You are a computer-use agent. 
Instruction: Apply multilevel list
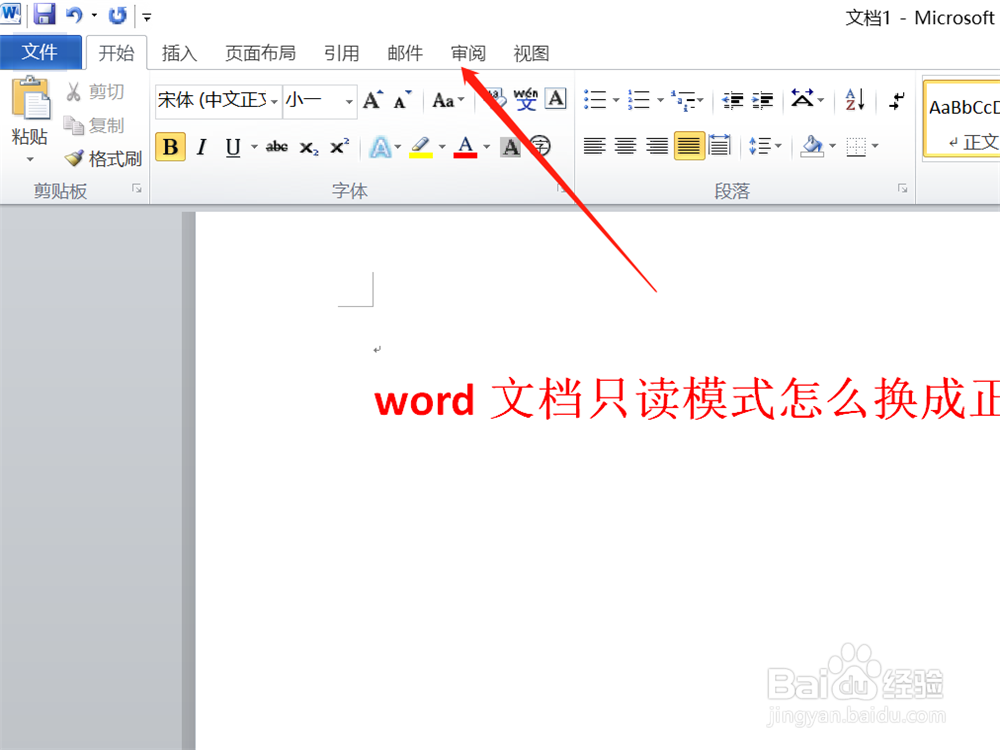click(x=684, y=100)
